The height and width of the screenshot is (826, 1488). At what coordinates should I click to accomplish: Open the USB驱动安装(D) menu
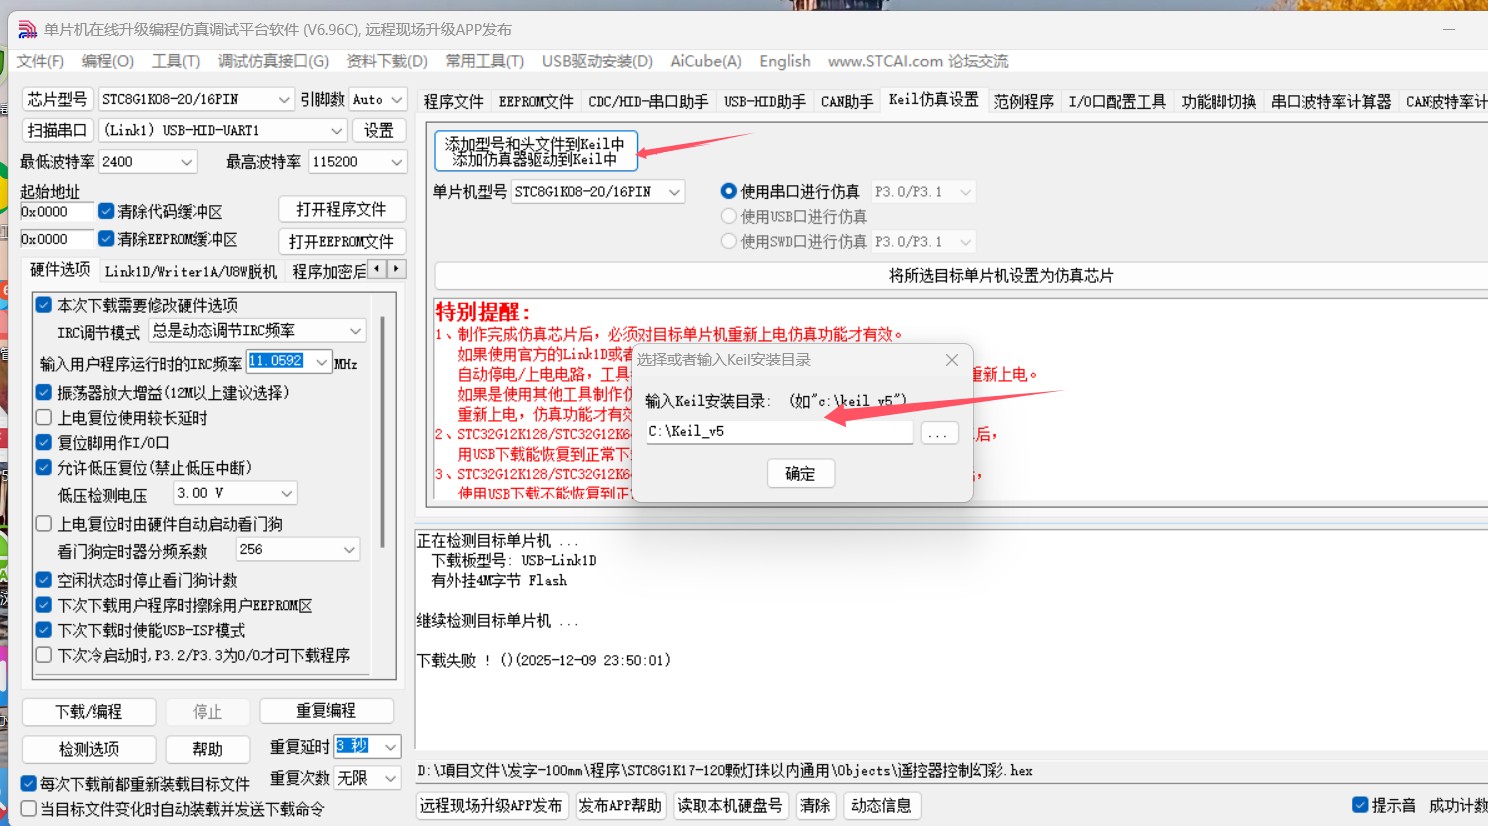(x=596, y=61)
